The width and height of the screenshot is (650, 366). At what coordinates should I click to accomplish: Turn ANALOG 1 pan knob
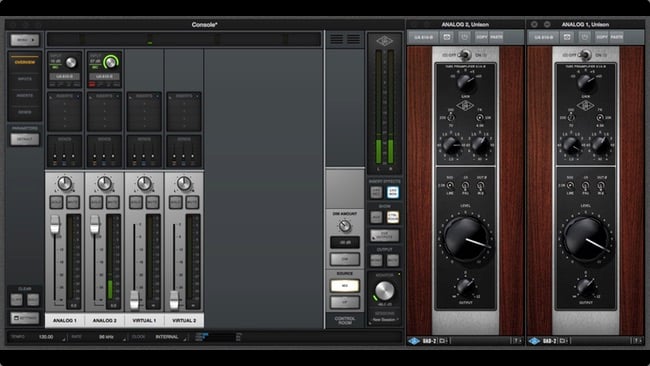click(x=64, y=183)
